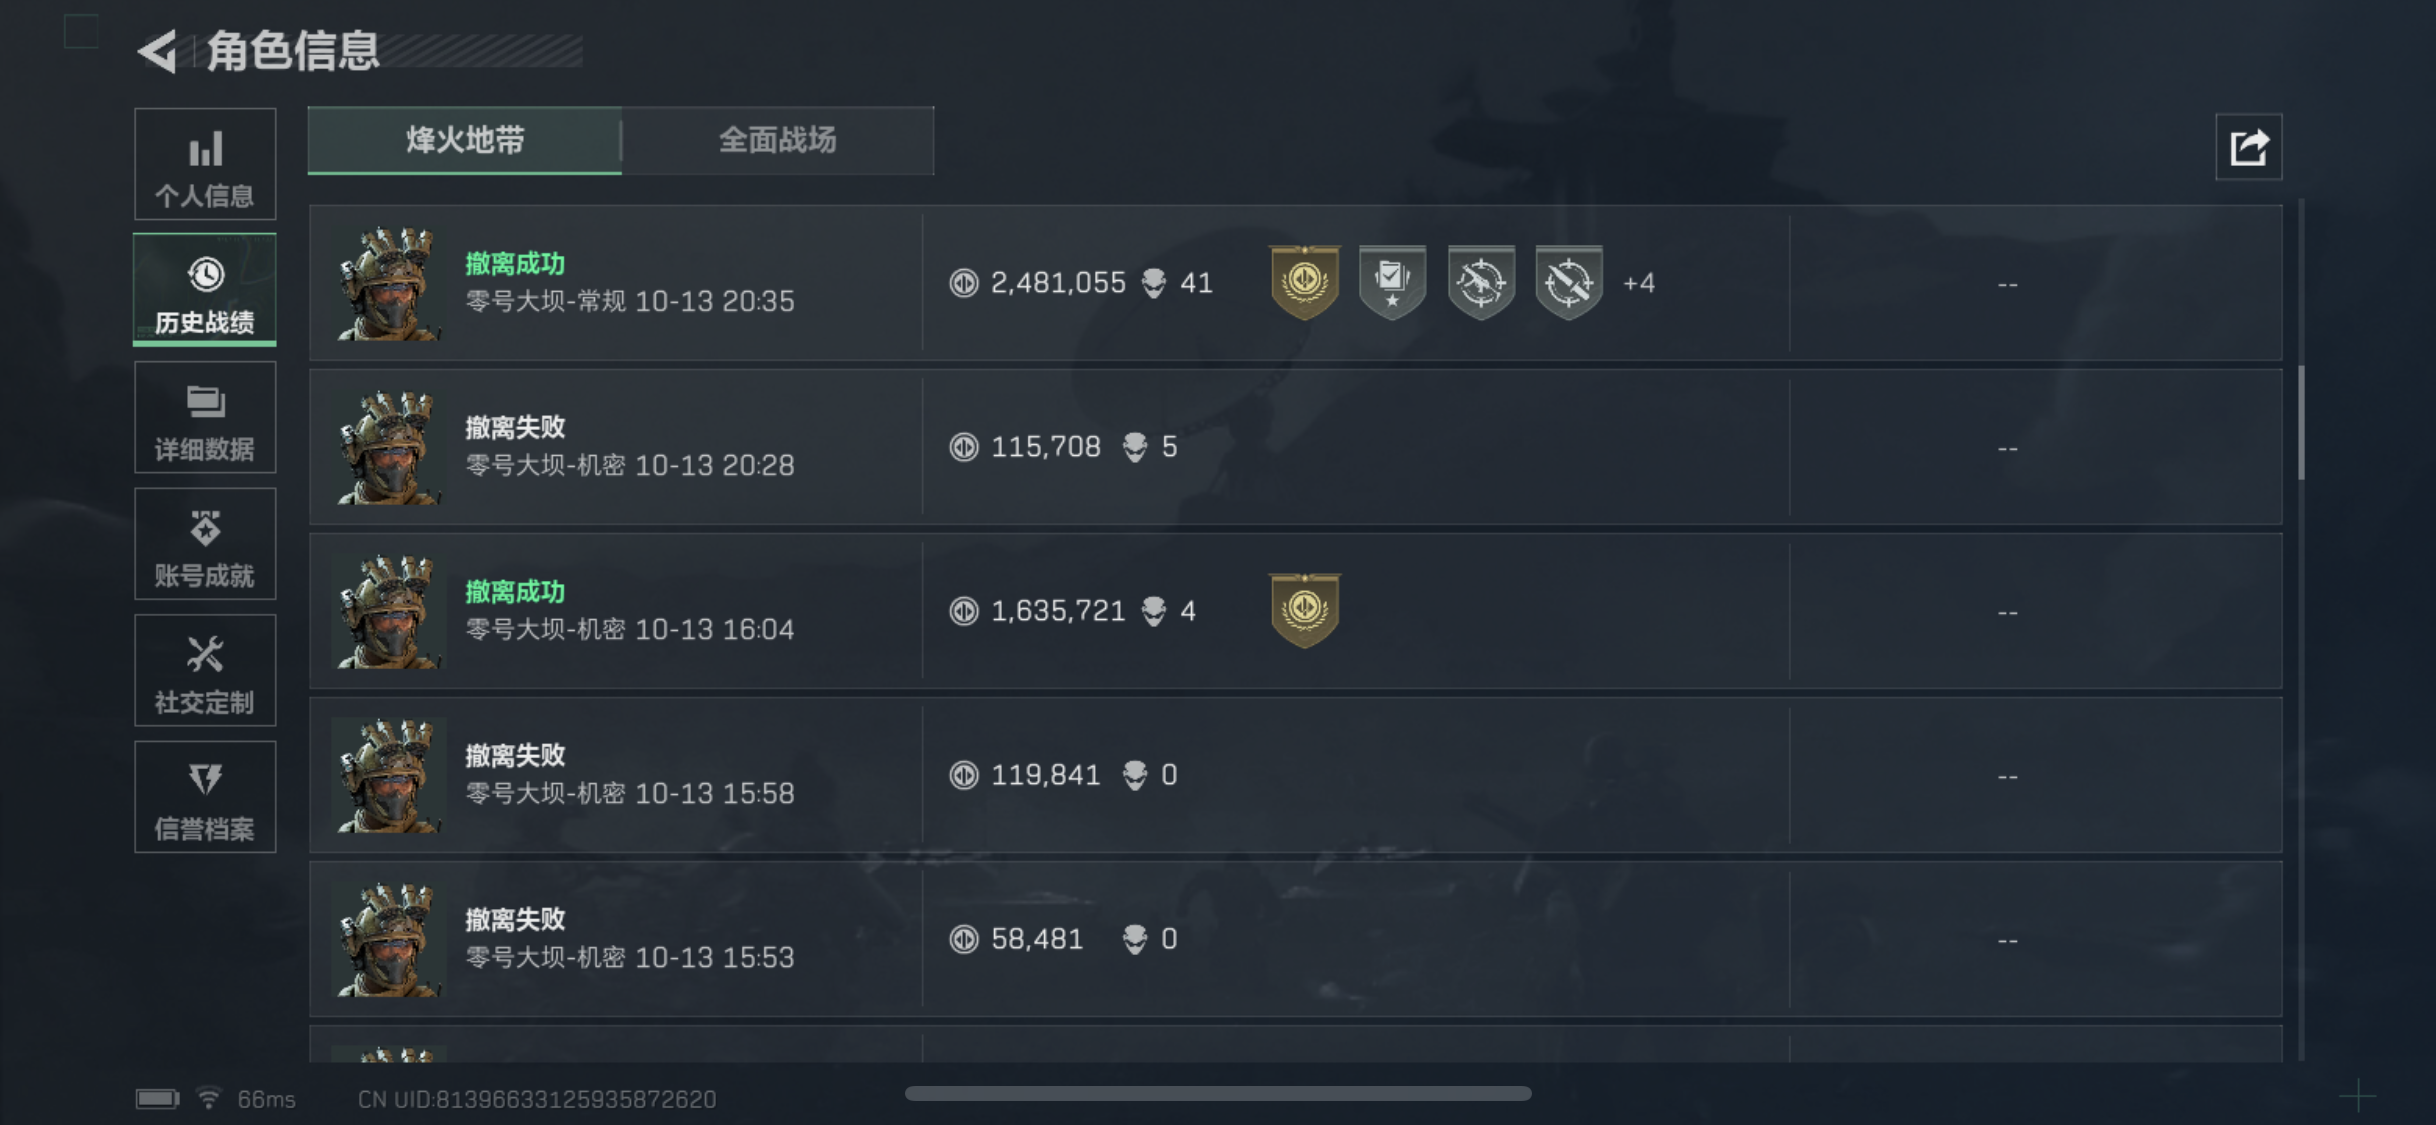Screen dimensions: 2436x1125
Task: Switch to the 烽火地带 tab
Action: point(465,140)
